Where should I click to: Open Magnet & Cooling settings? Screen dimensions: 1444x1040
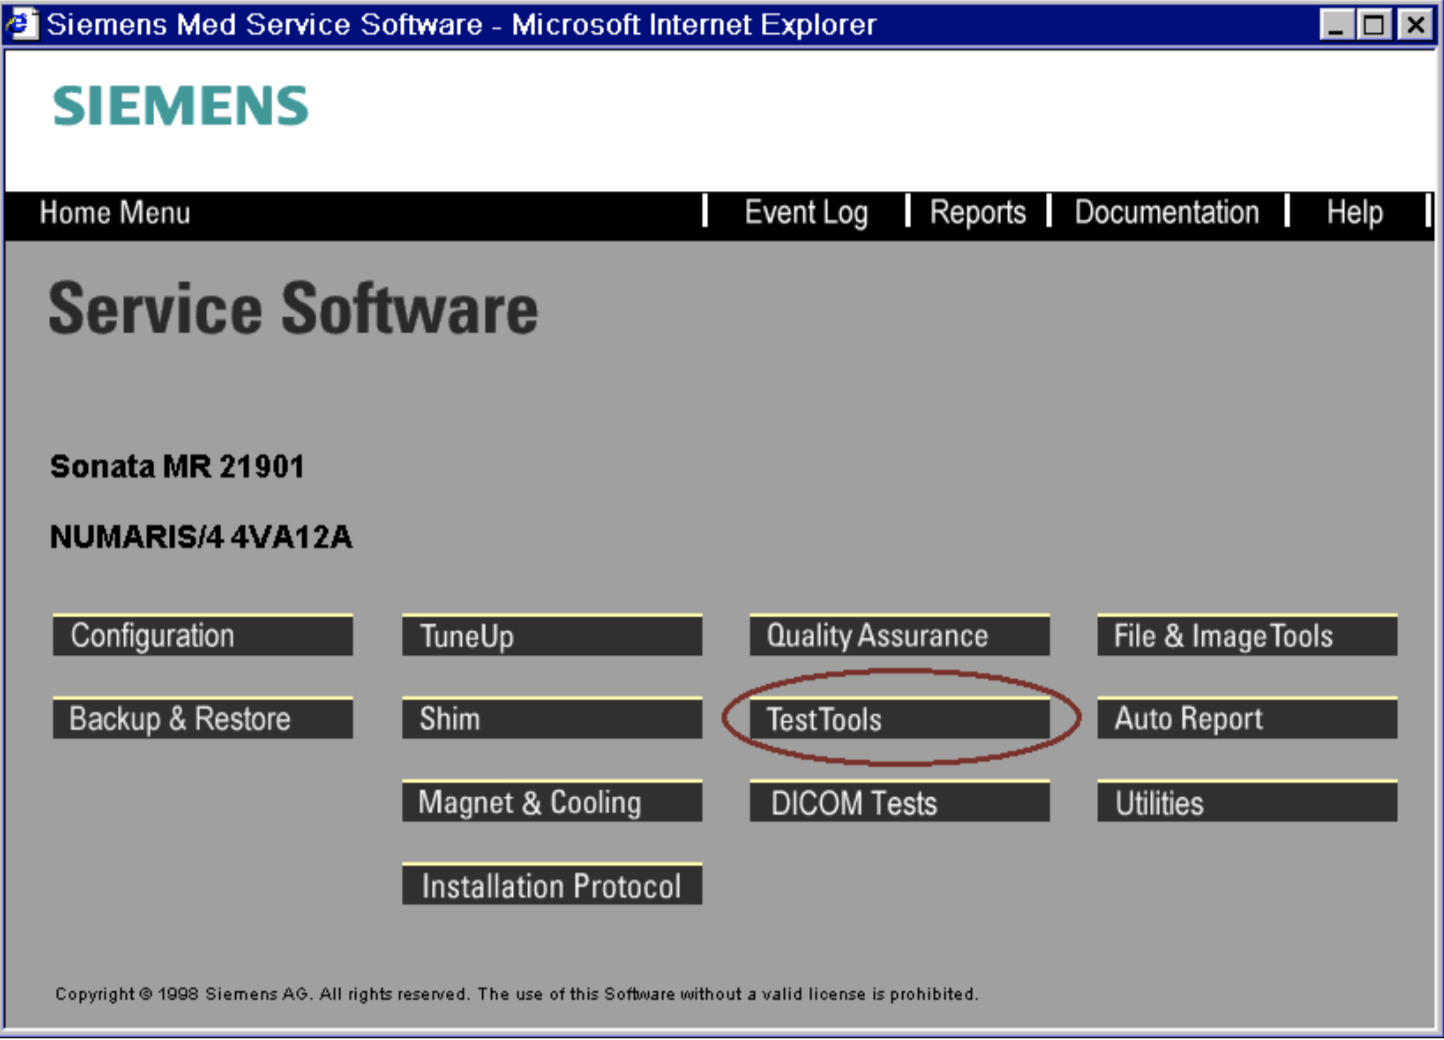point(552,802)
